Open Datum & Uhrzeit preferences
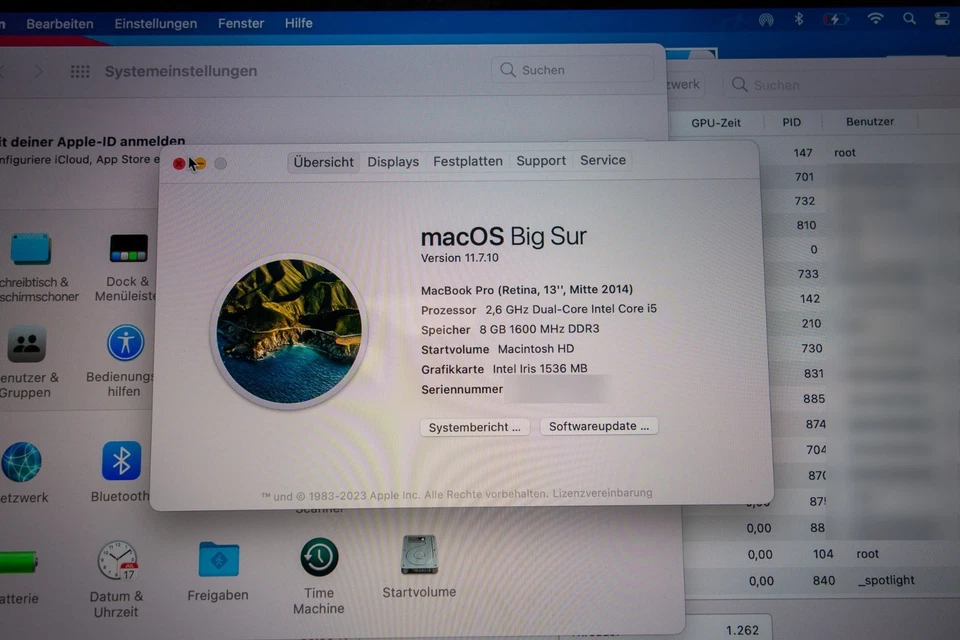Screen dimensions: 960x640 [117, 560]
